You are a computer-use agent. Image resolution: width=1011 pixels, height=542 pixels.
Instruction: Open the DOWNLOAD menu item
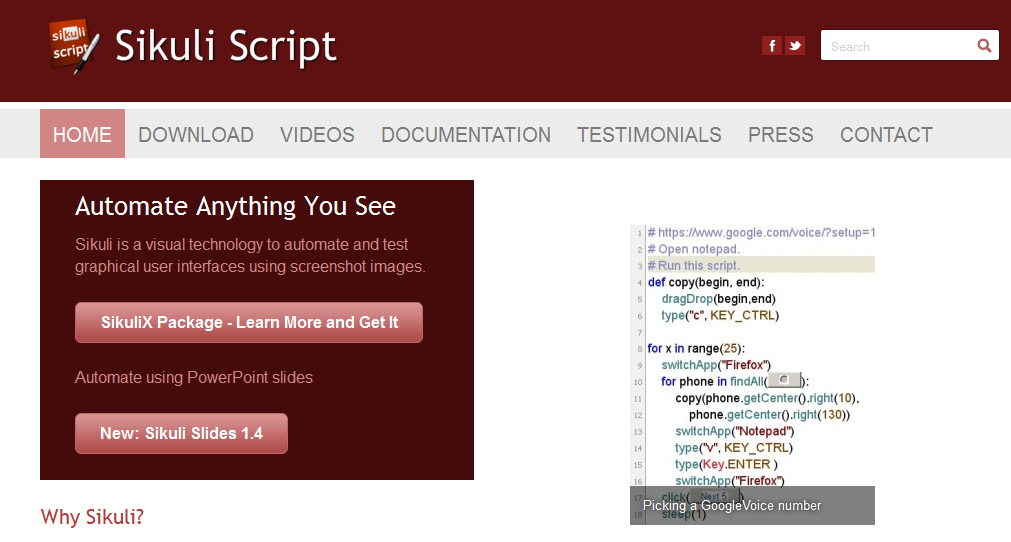196,135
